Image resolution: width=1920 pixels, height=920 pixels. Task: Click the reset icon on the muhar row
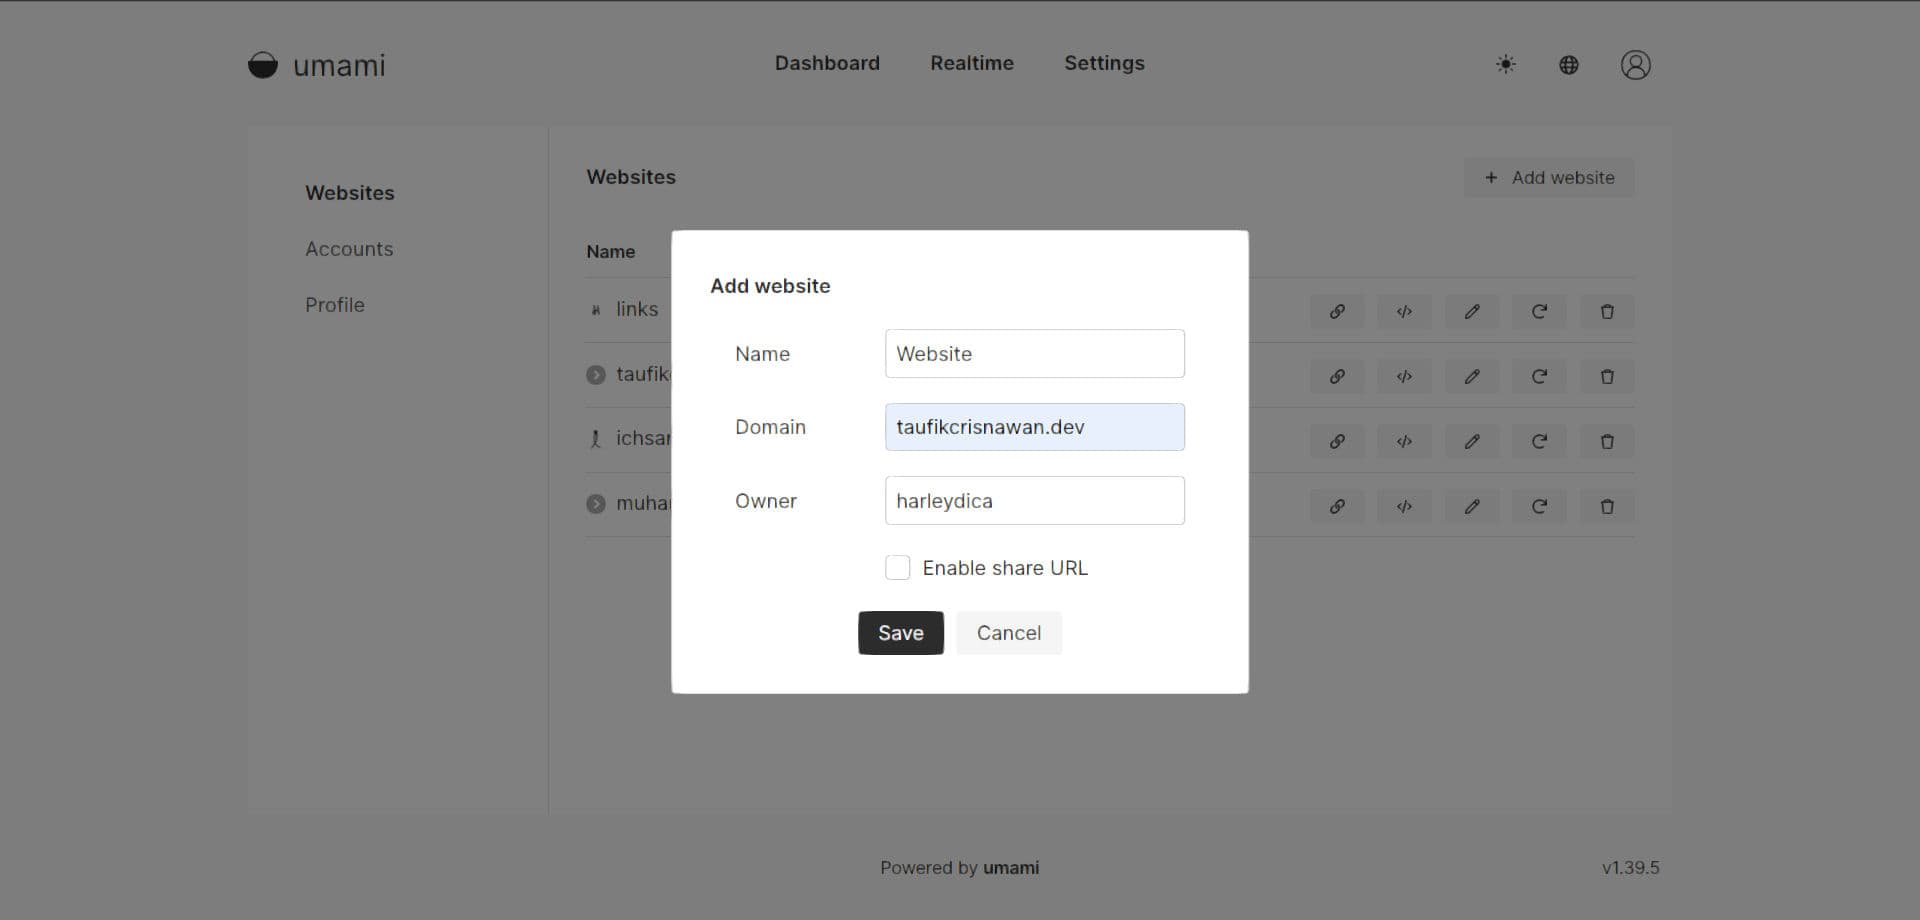(1539, 506)
